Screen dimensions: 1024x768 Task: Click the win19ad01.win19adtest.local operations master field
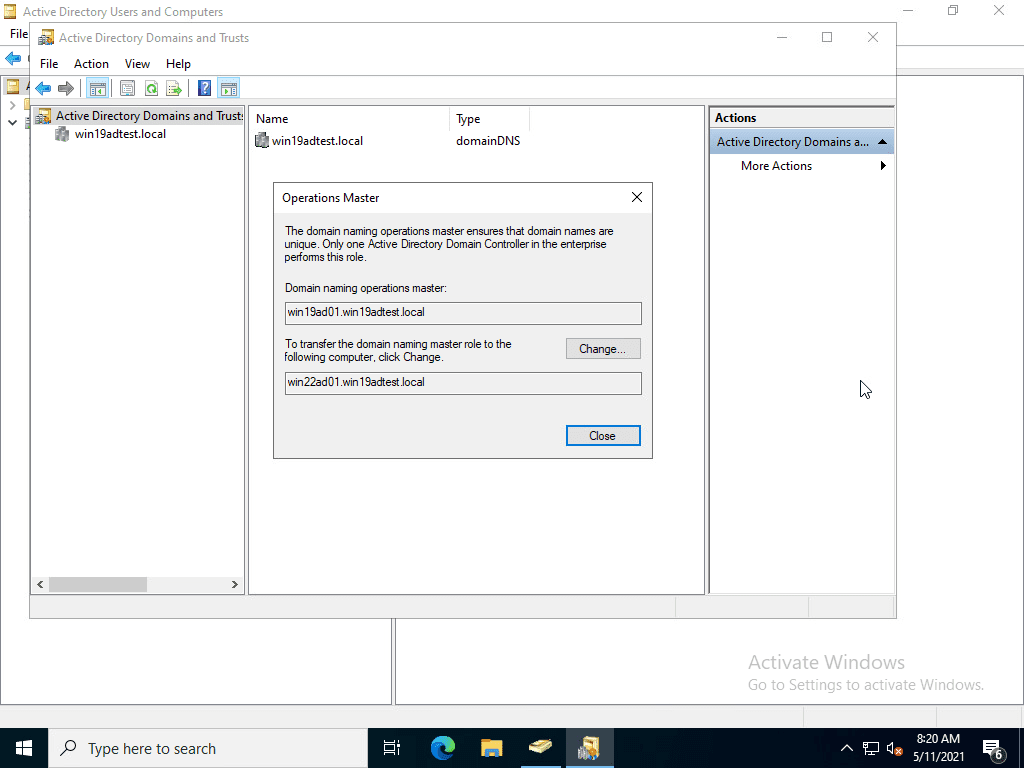(463, 313)
